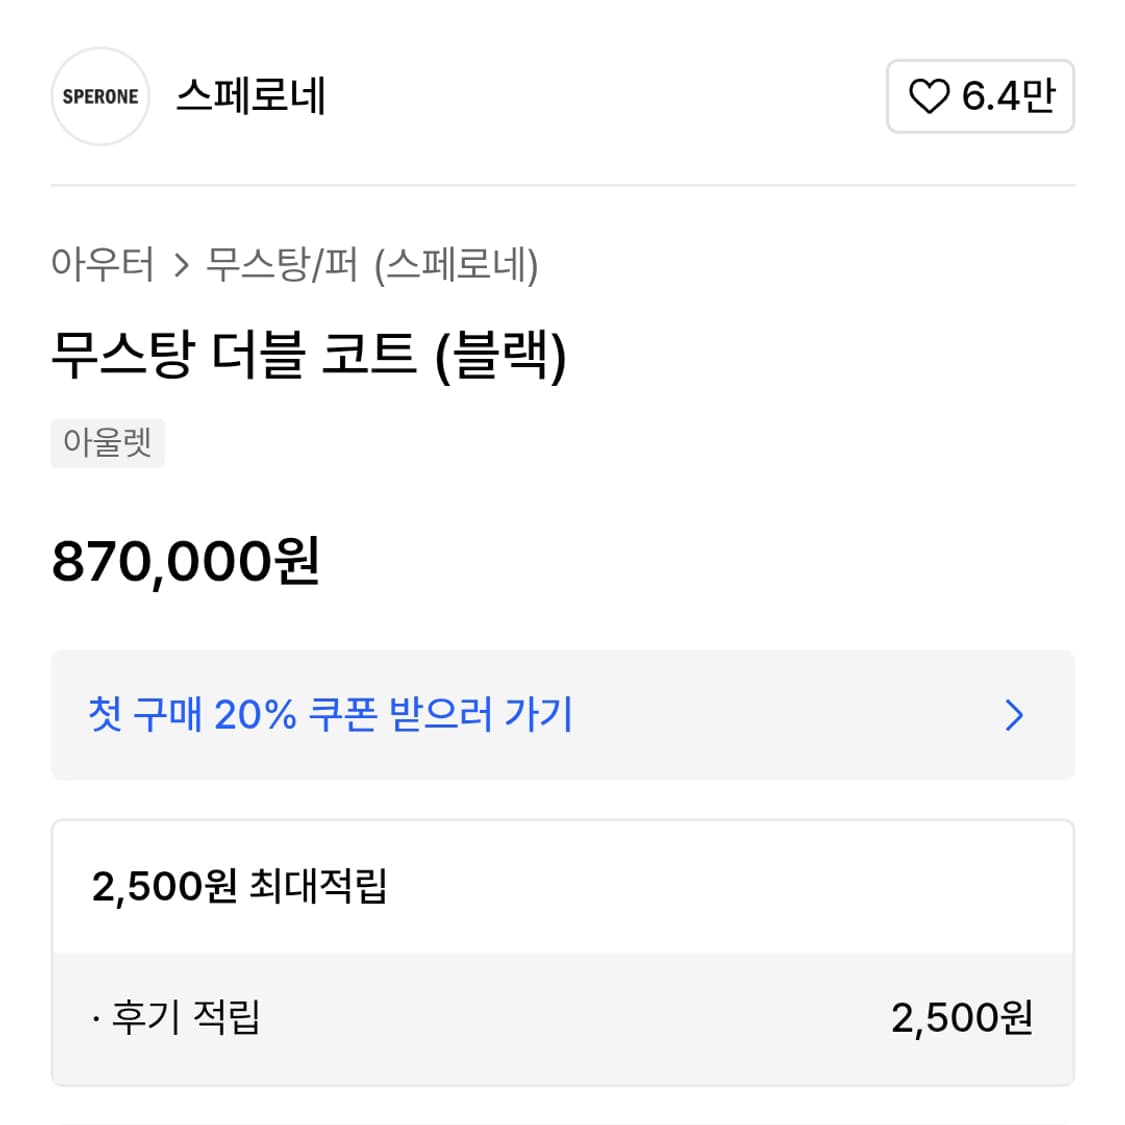Click the breadcrumb separator chevron after 아우터
The image size is (1125, 1125).
coord(180,265)
